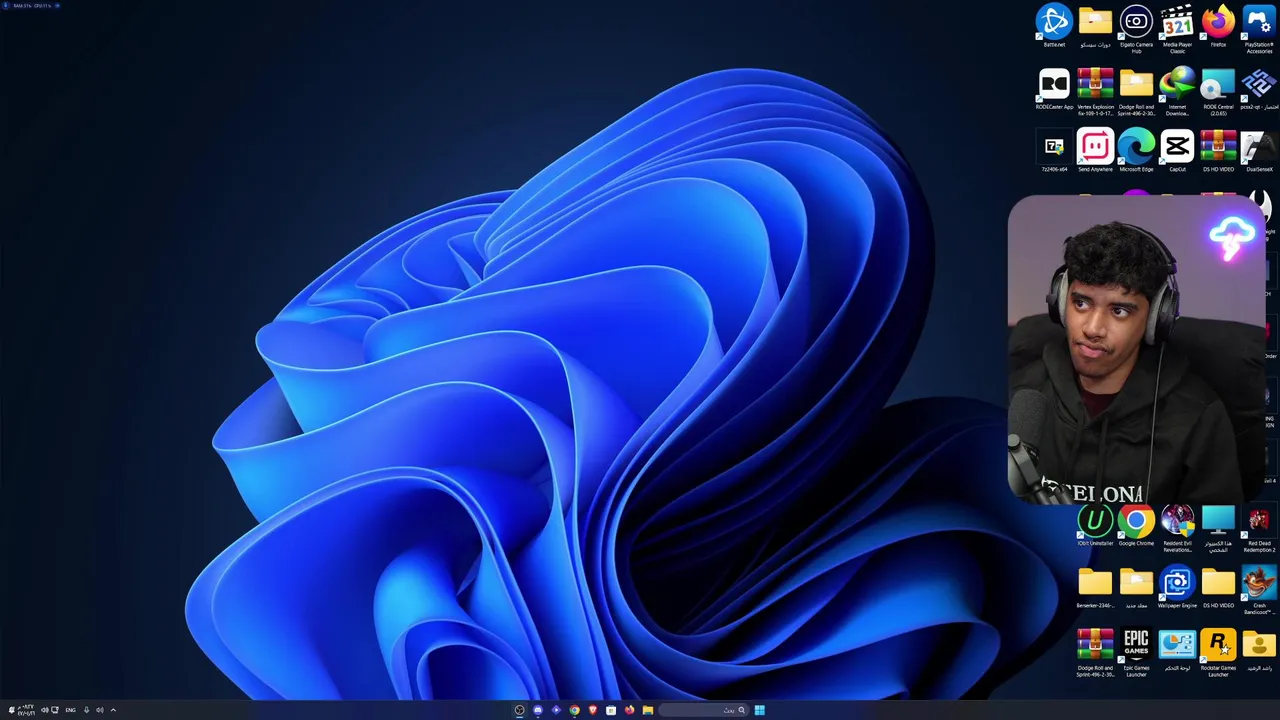Select the Dodge Roll and Sprint WinRAR archive

coord(1095,652)
